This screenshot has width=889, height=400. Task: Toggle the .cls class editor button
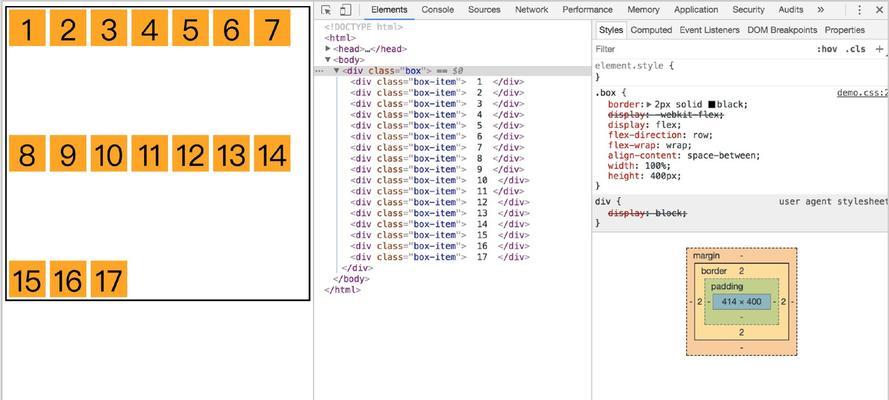click(856, 49)
